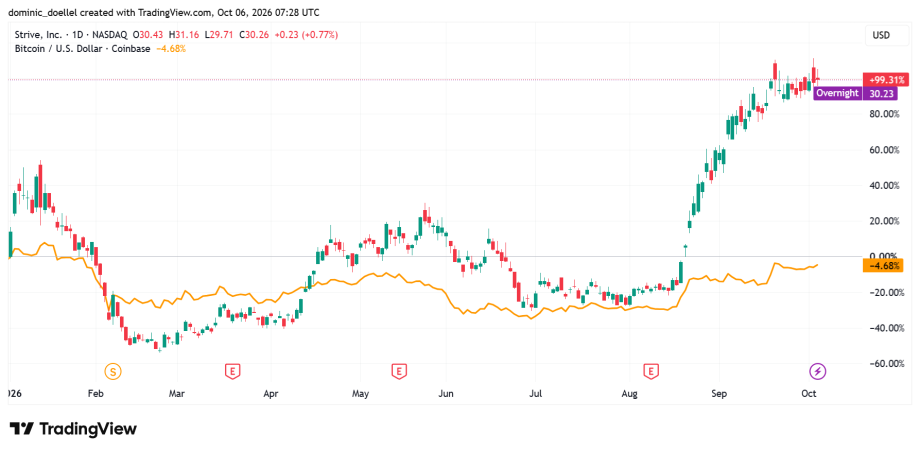The width and height of the screenshot is (920, 453).
Task: Click the 40.00% axis value
Action: [x=883, y=185]
